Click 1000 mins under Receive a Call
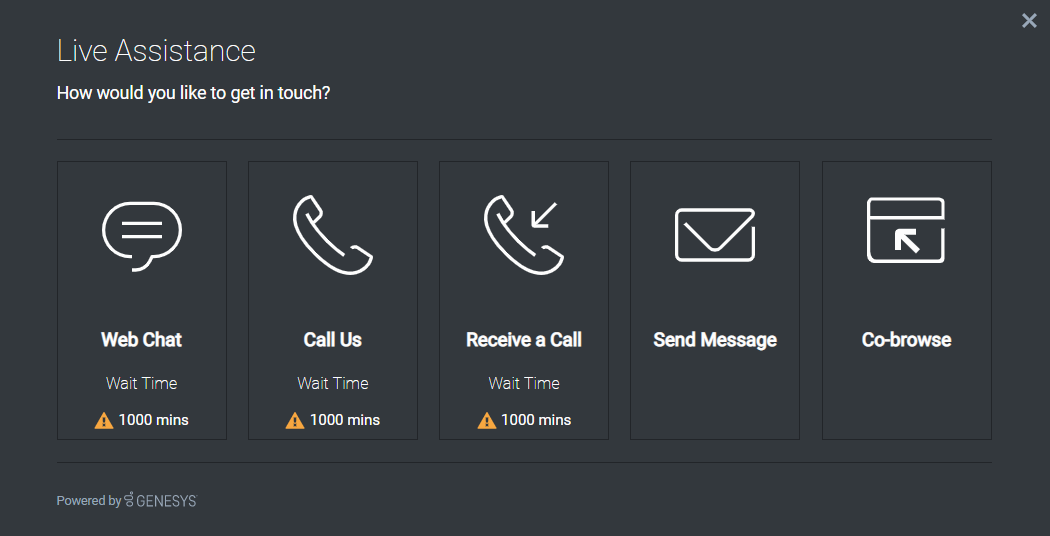The image size is (1050, 536). tap(536, 420)
